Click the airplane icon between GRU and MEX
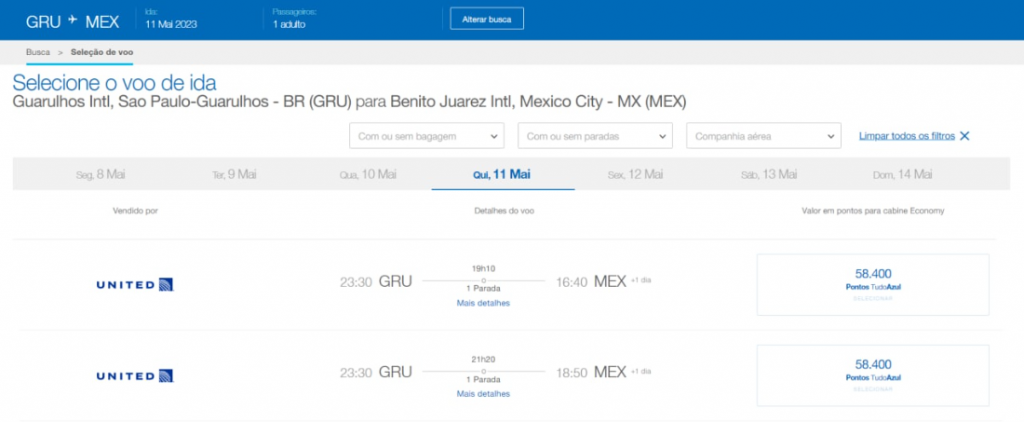This screenshot has height=422, width=1024. click(x=71, y=20)
